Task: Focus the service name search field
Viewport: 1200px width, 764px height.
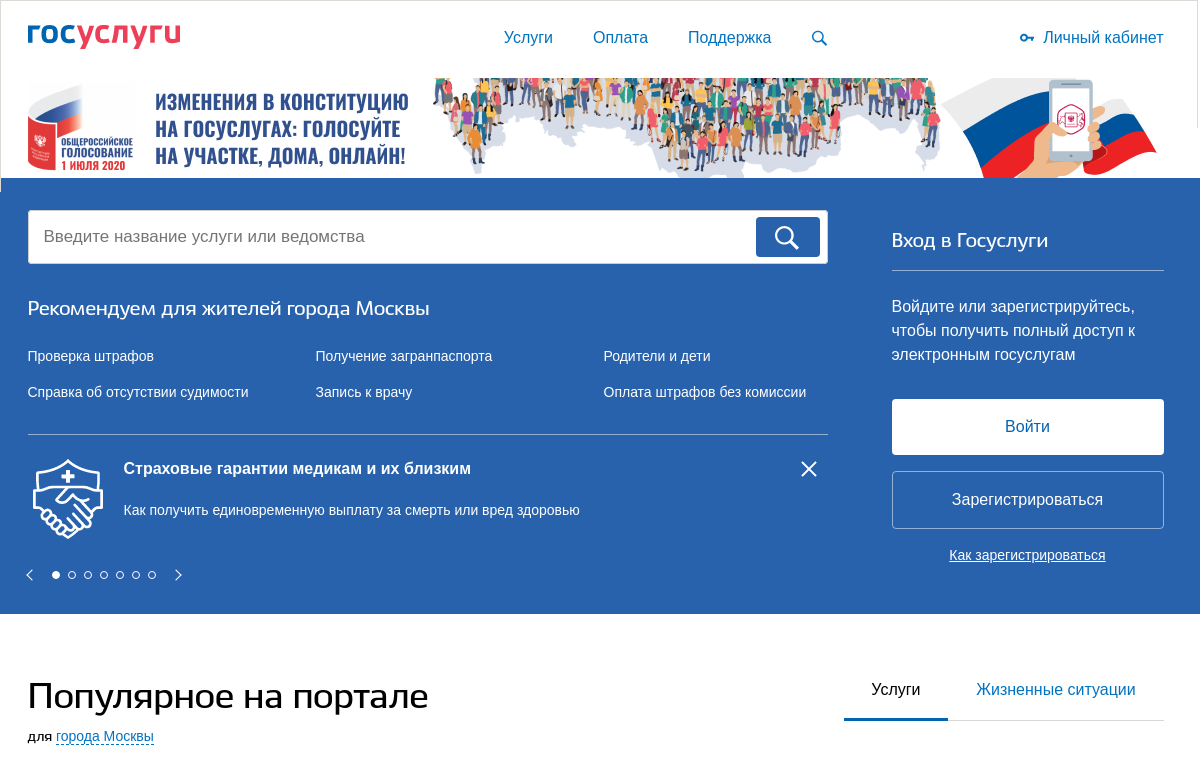Action: [390, 237]
